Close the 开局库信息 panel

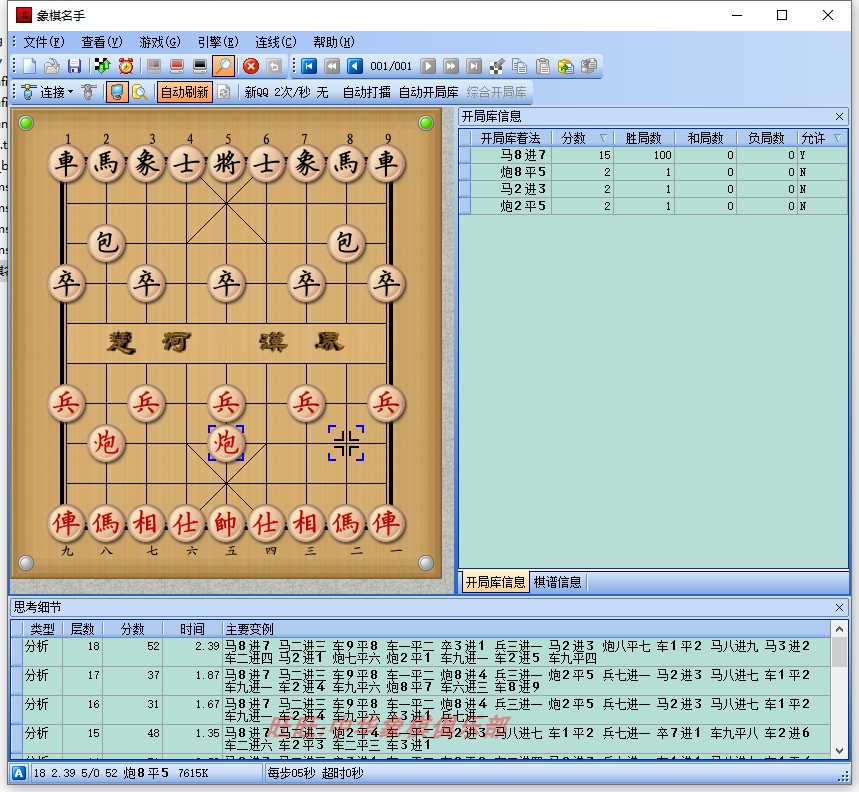pyautogui.click(x=839, y=116)
